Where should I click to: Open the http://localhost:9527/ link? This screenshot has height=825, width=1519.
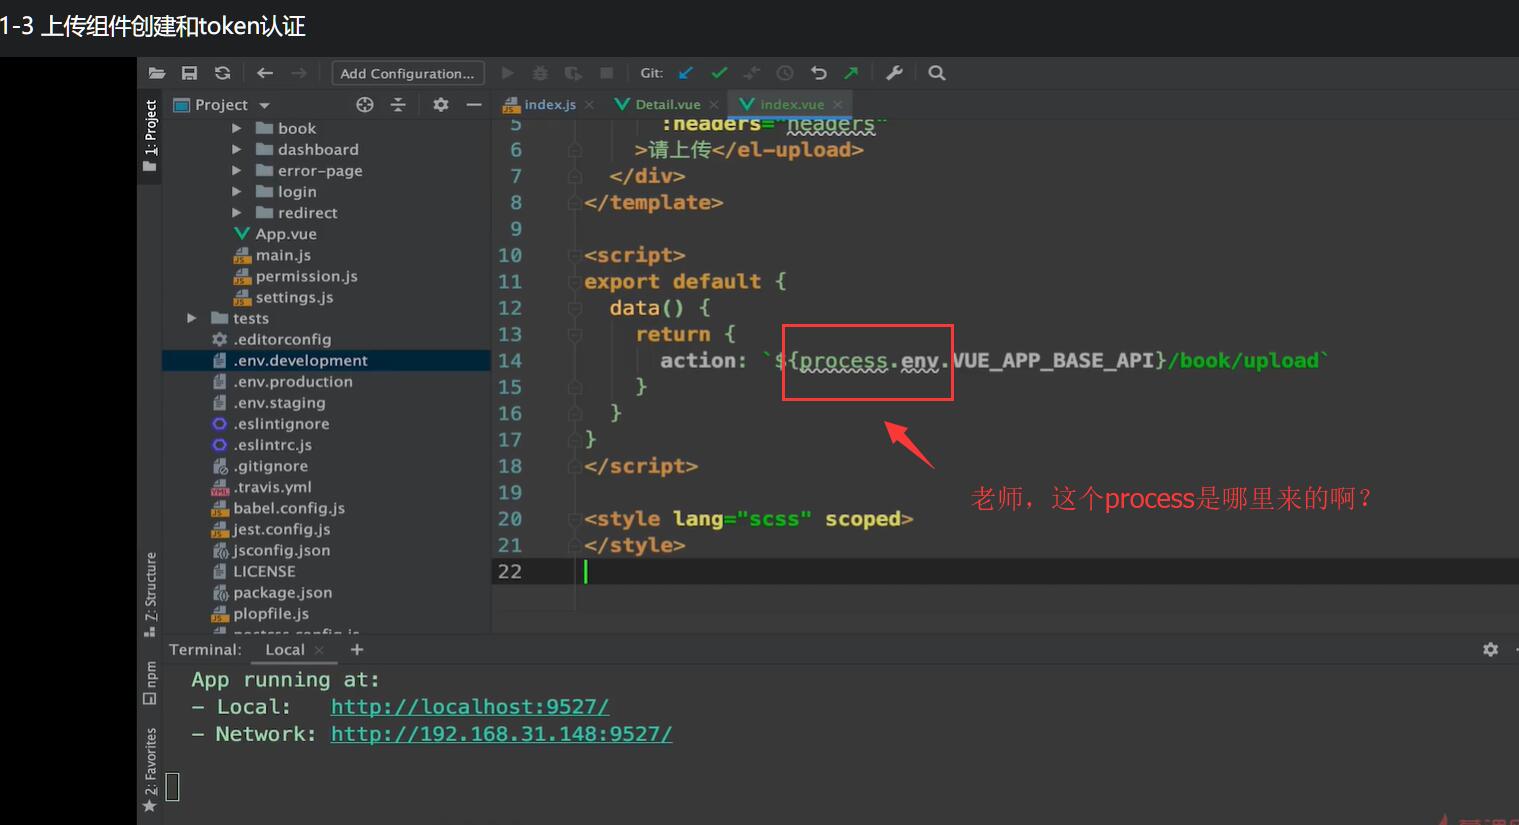pyautogui.click(x=470, y=707)
